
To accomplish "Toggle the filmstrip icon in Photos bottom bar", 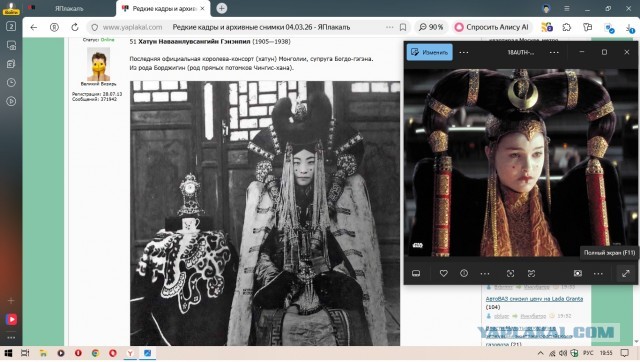I will pyautogui.click(x=416, y=273).
